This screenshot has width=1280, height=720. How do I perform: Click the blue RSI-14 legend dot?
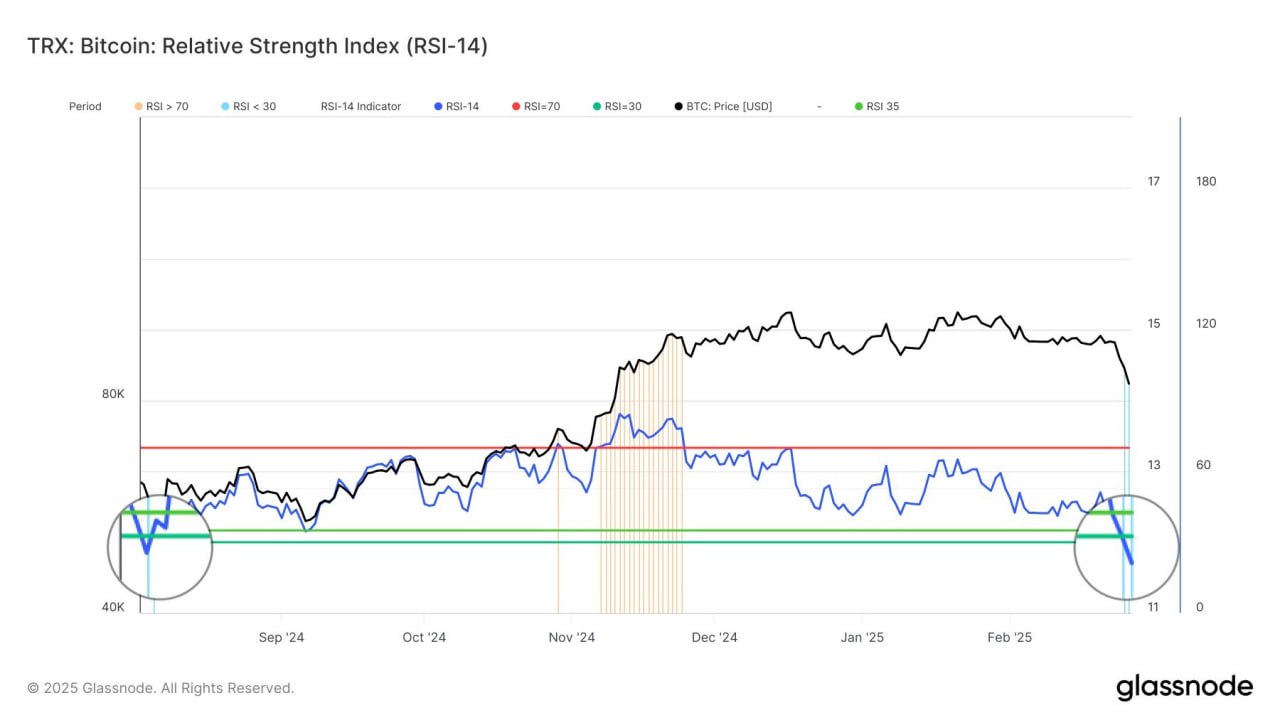tap(439, 106)
